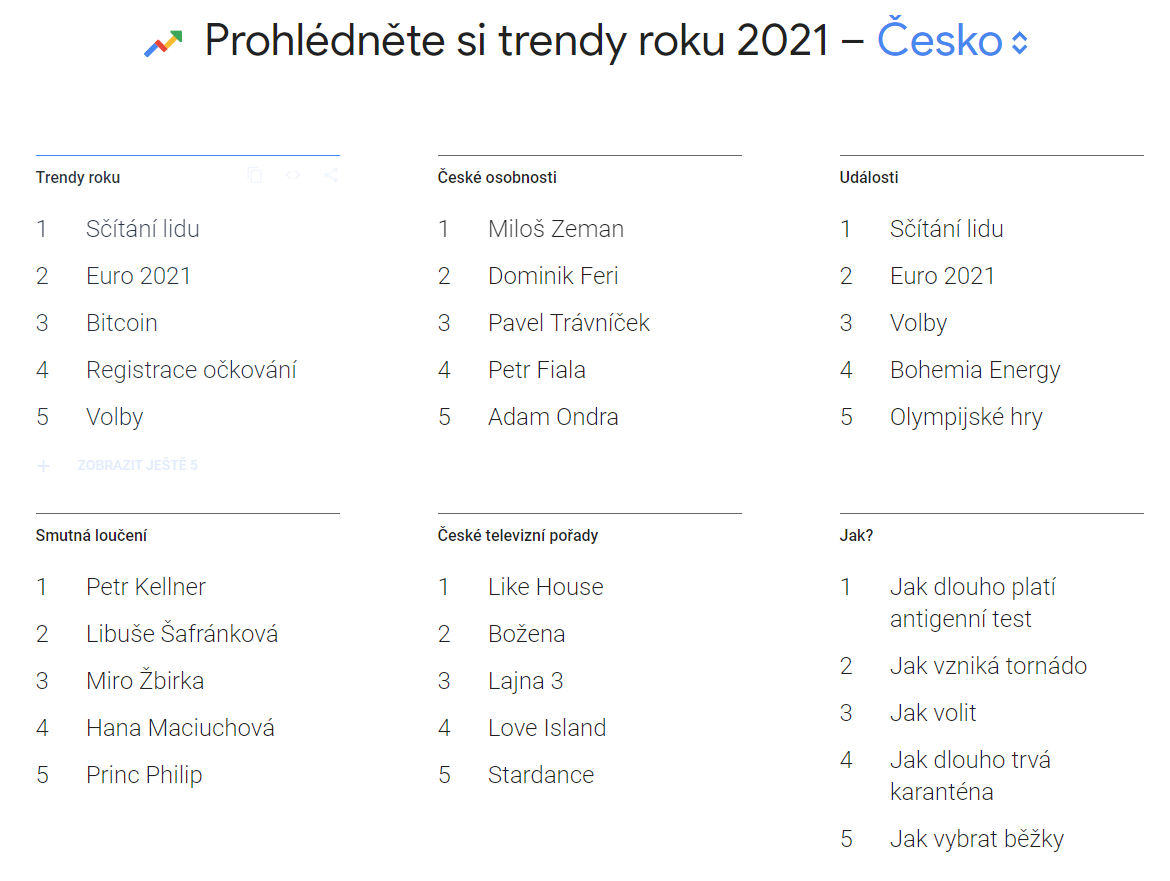The width and height of the screenshot is (1170, 881).
Task: Click Jak vybrat běžky query
Action: pyautogui.click(x=976, y=839)
